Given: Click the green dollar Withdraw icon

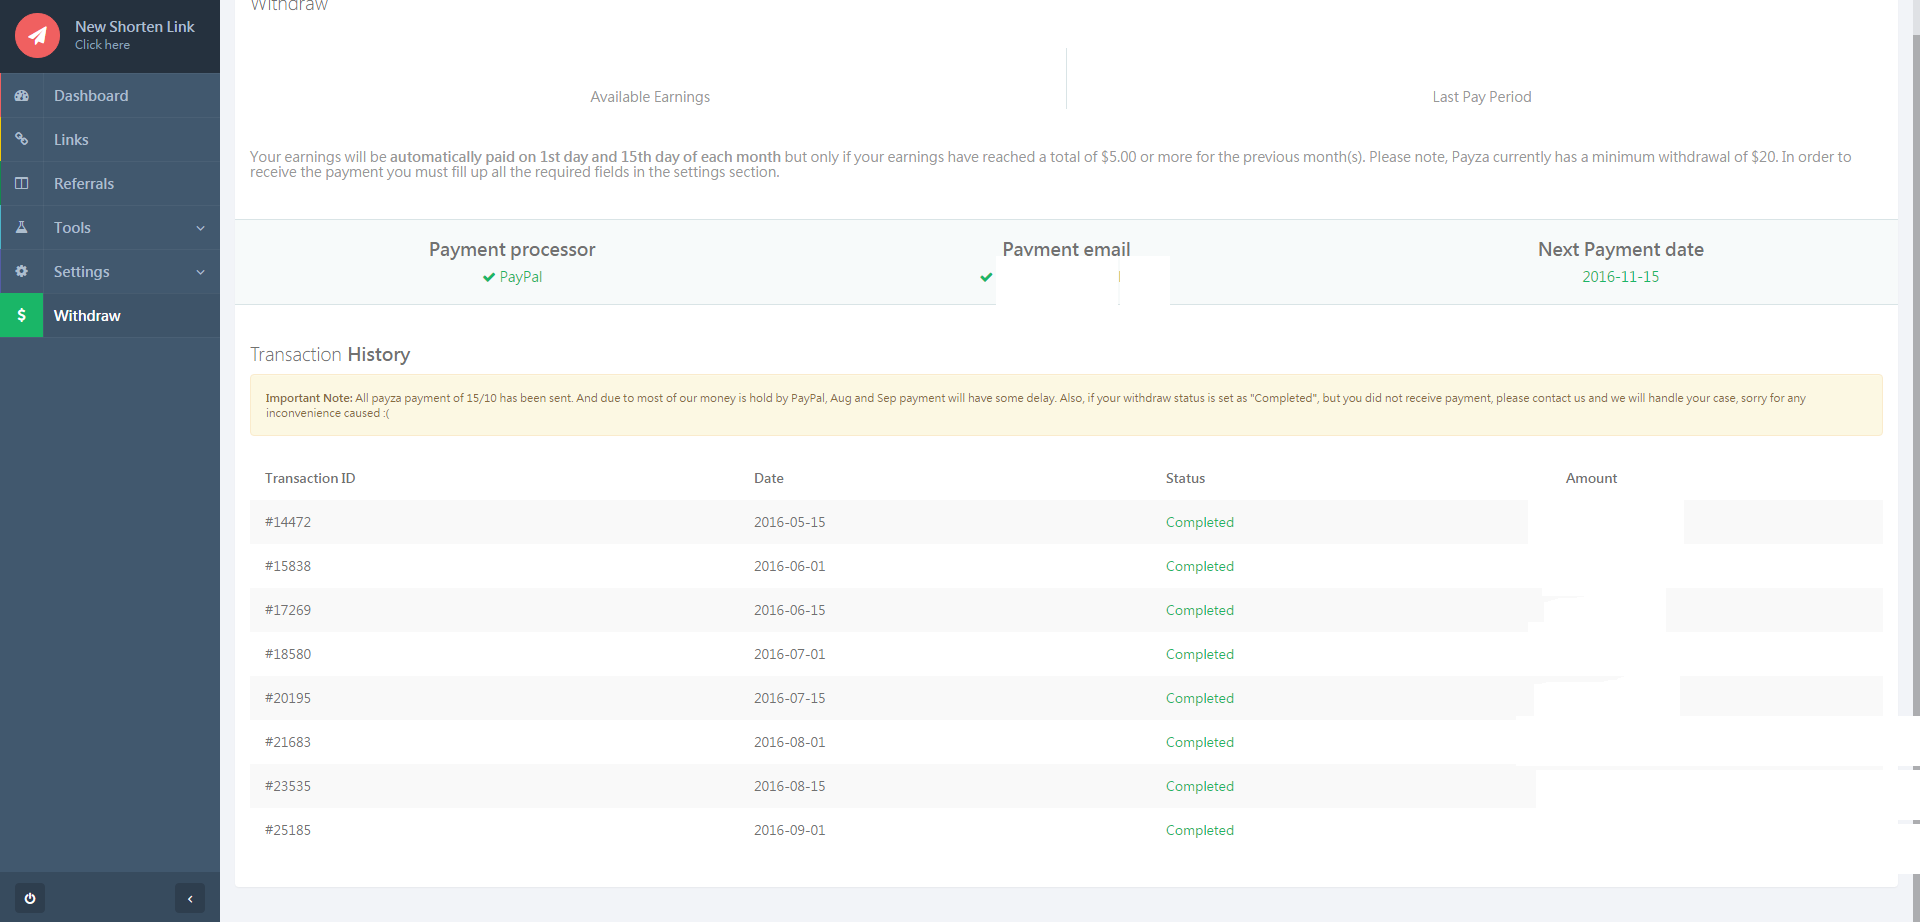Looking at the screenshot, I should 21,316.
